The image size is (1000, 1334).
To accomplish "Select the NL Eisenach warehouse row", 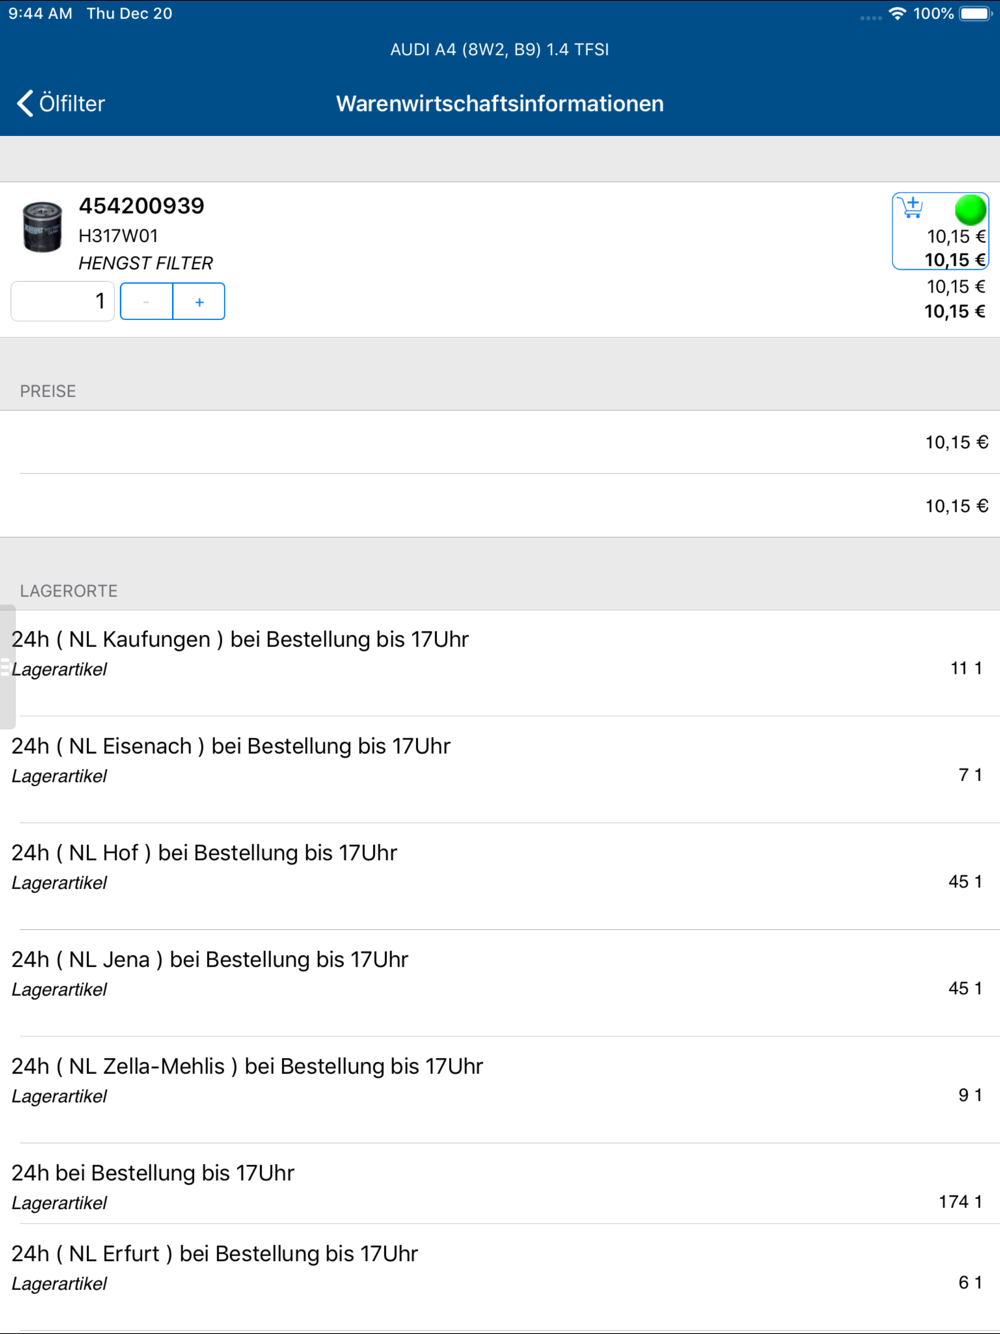I will tap(500, 770).
